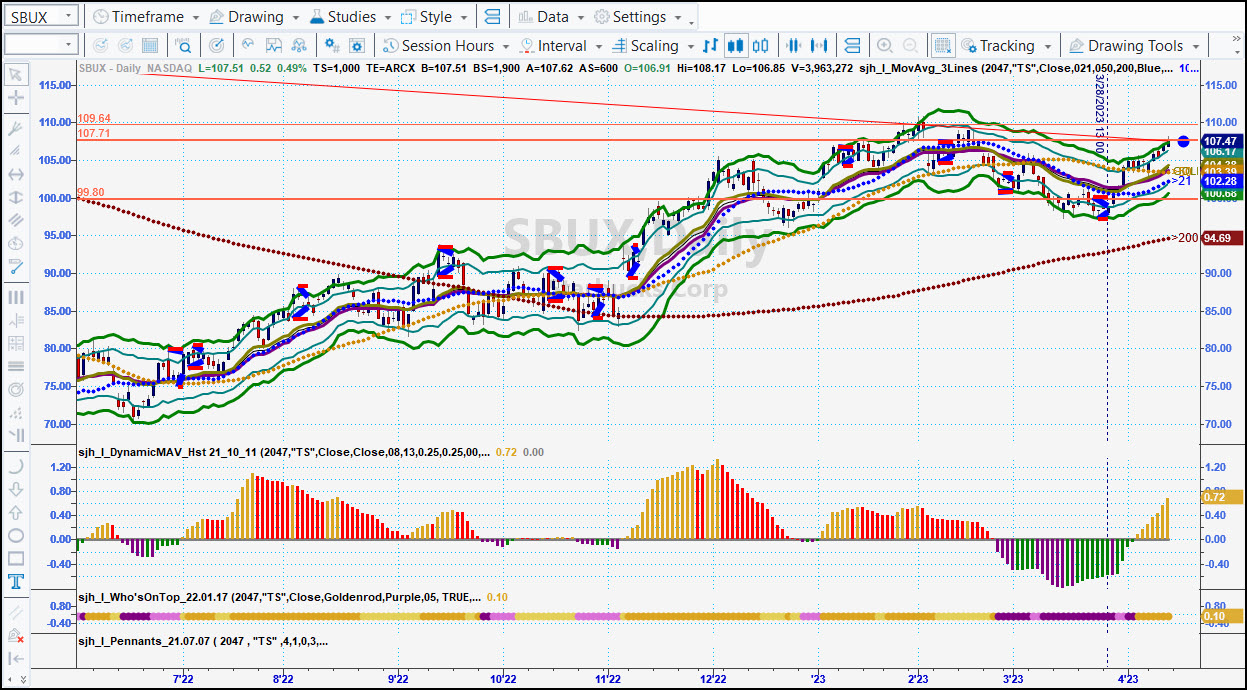
Task: Open the gear window properties icon
Action: pyautogui.click(x=359, y=45)
